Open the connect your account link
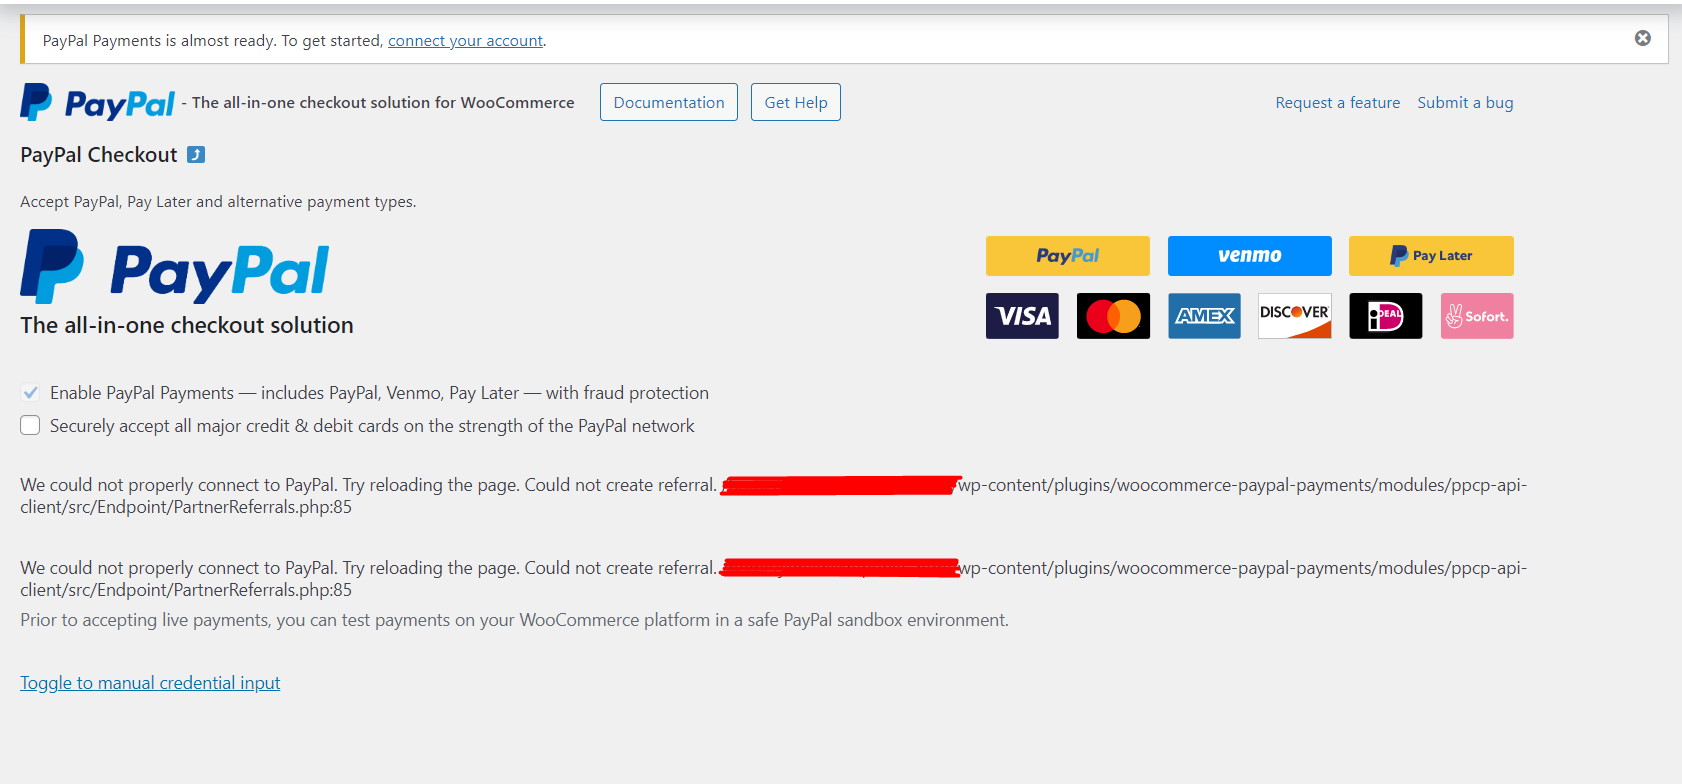Screen dimensions: 1682x784 point(465,41)
